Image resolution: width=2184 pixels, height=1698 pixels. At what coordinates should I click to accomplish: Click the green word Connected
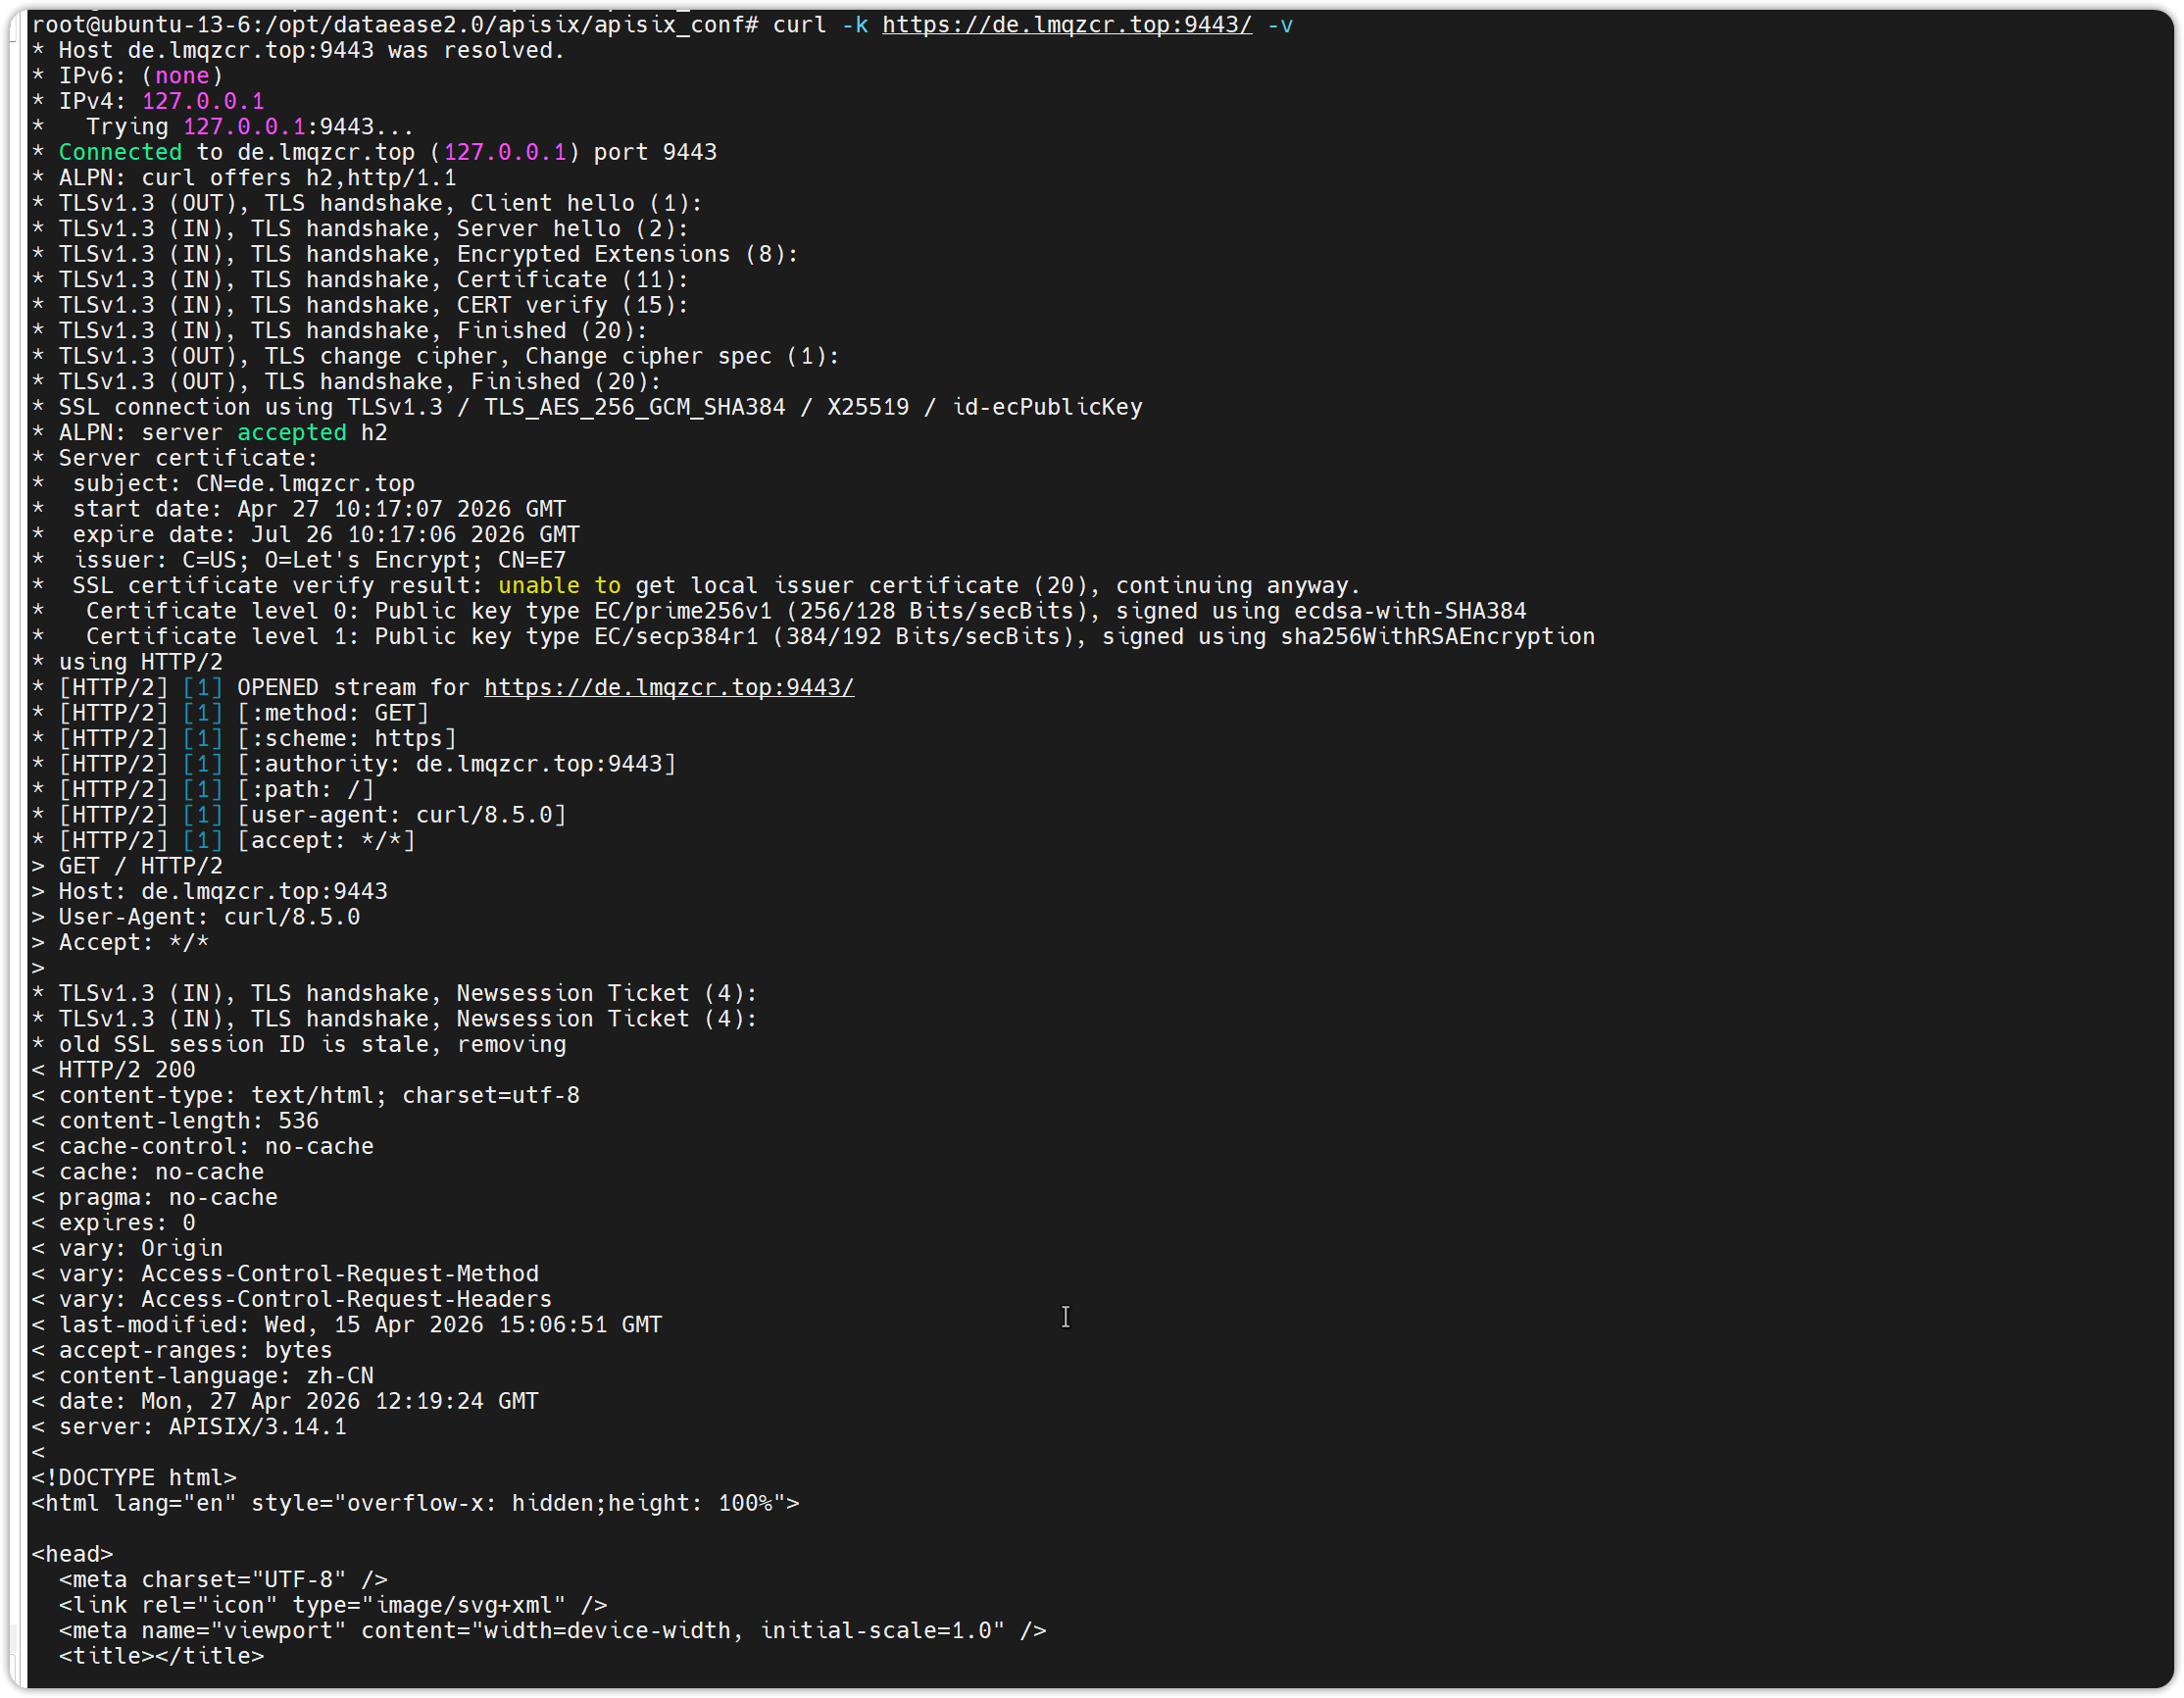point(120,153)
